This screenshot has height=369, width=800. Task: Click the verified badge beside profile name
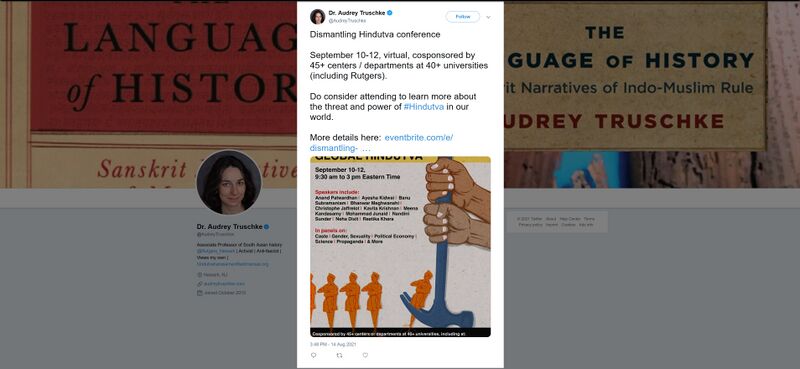pyautogui.click(x=266, y=227)
